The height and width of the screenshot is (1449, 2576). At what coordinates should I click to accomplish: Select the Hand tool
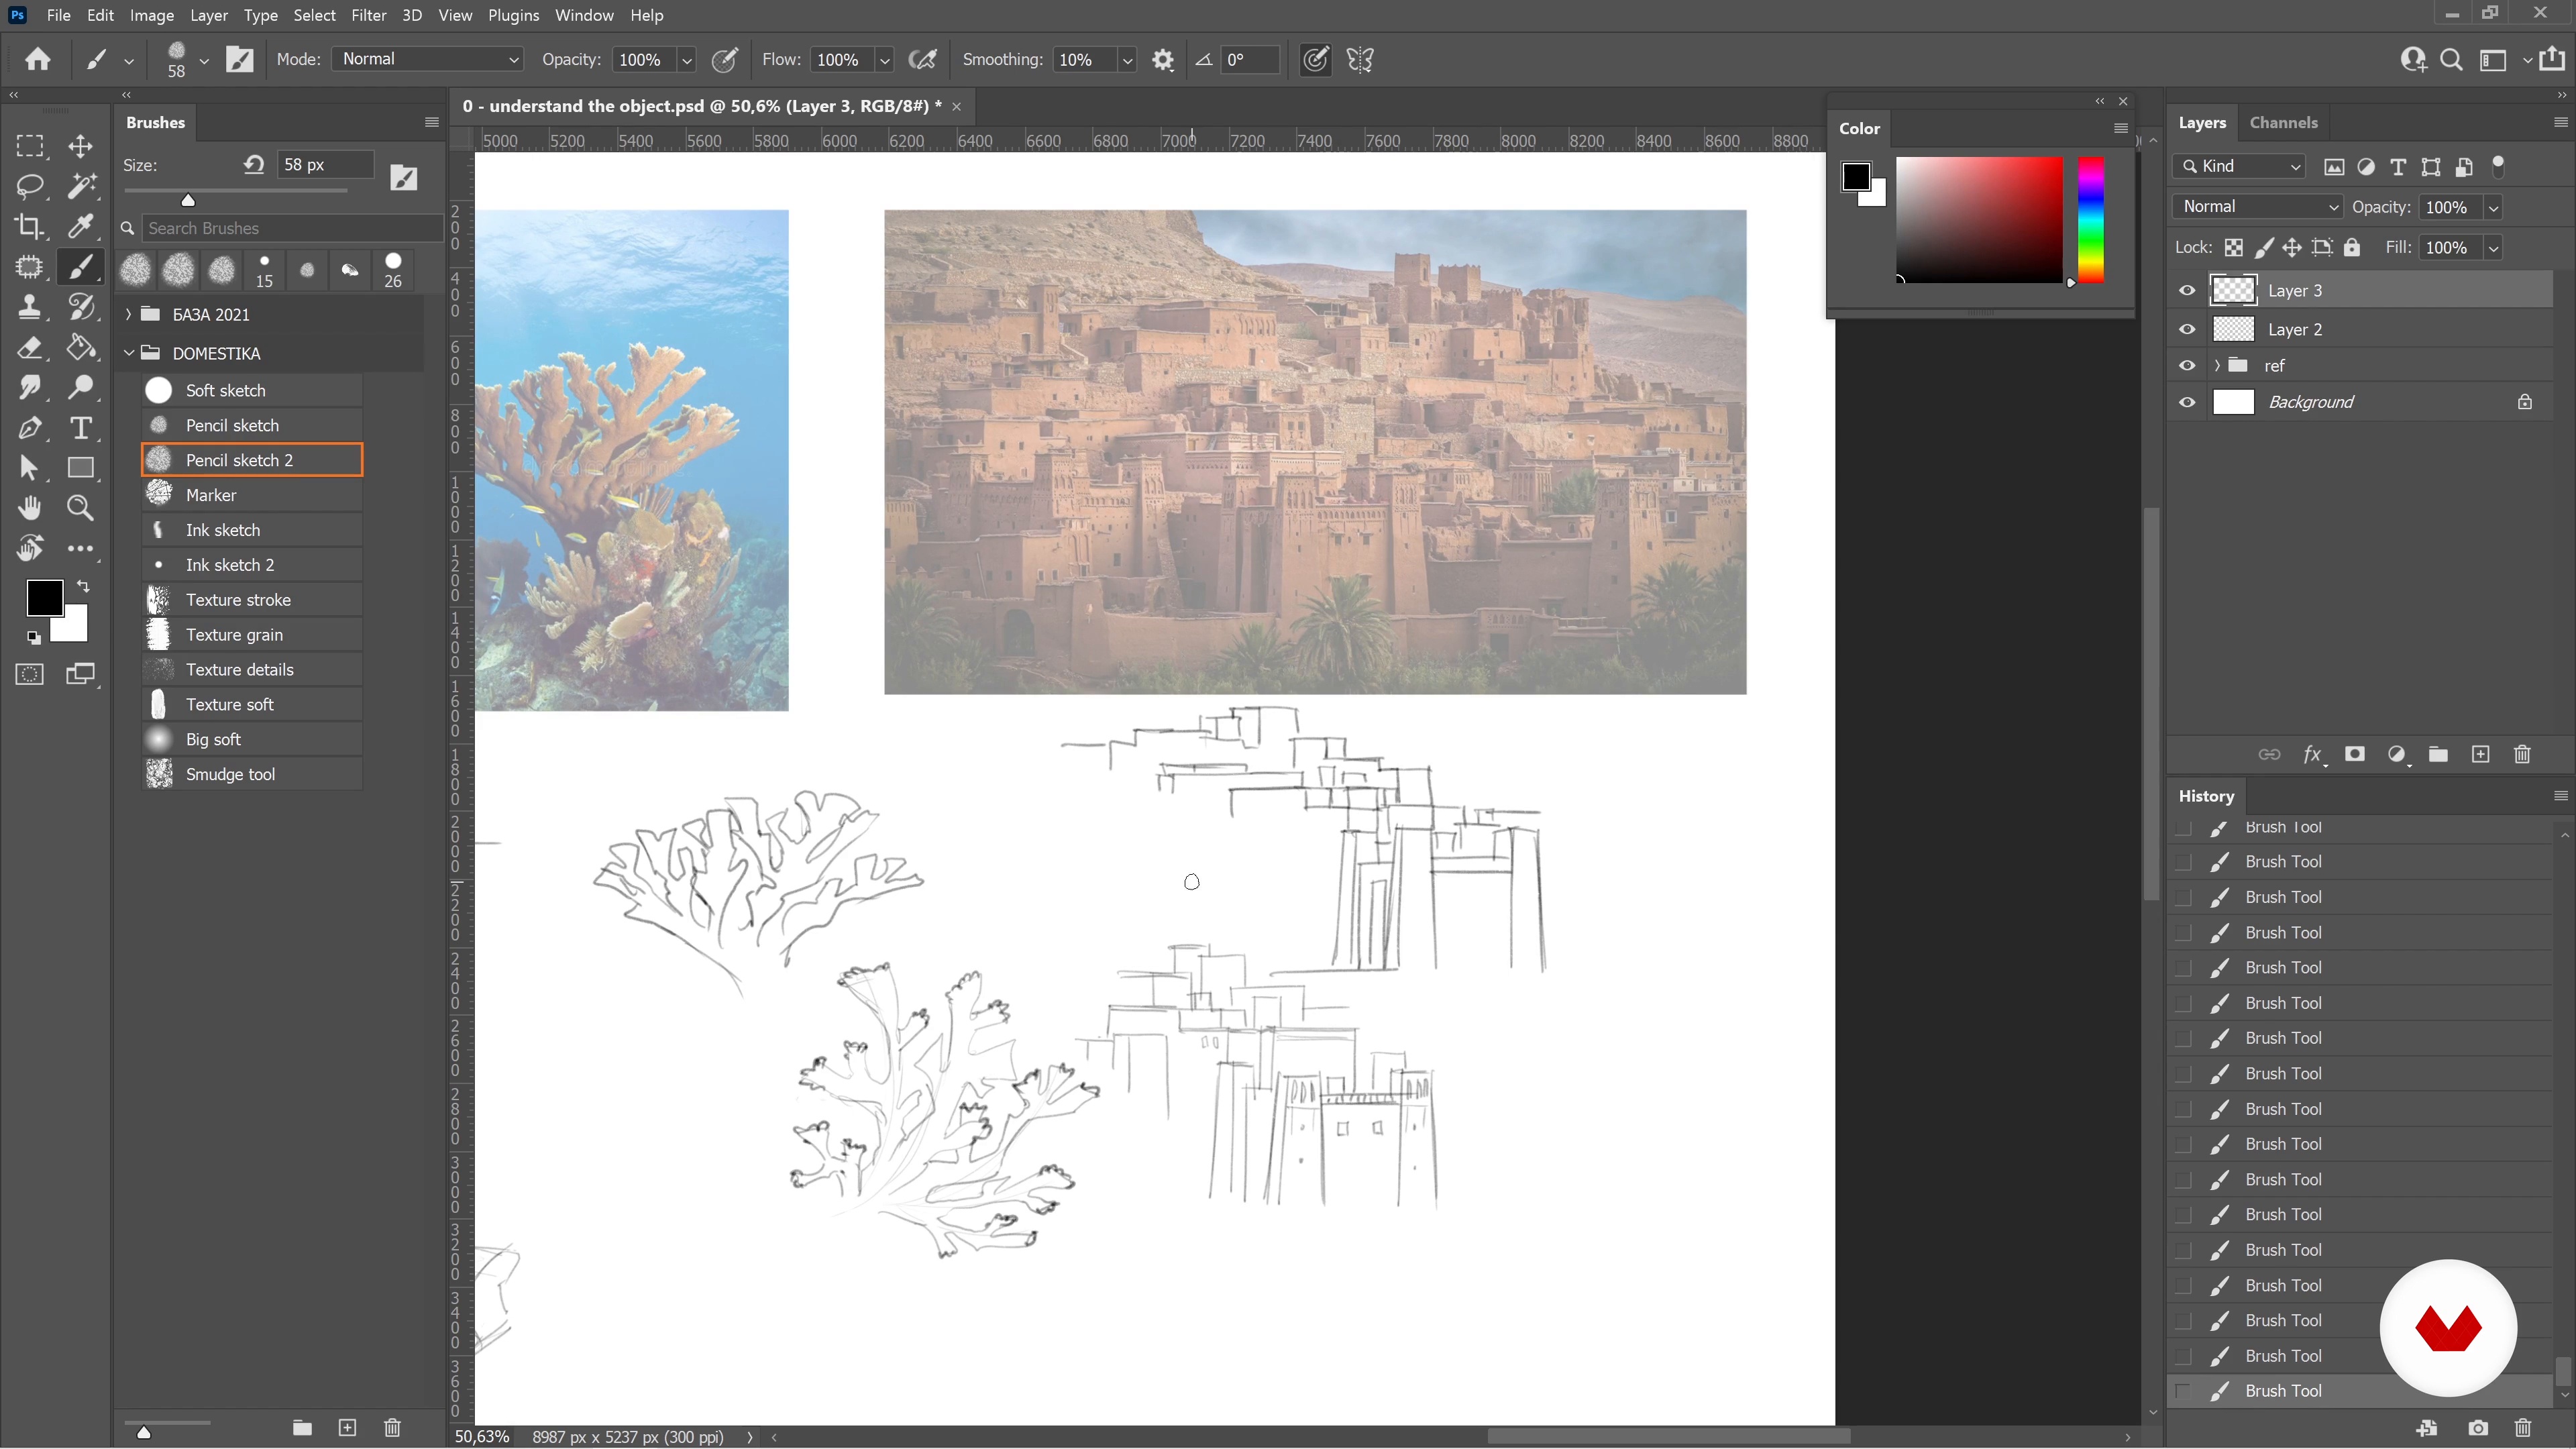30,508
